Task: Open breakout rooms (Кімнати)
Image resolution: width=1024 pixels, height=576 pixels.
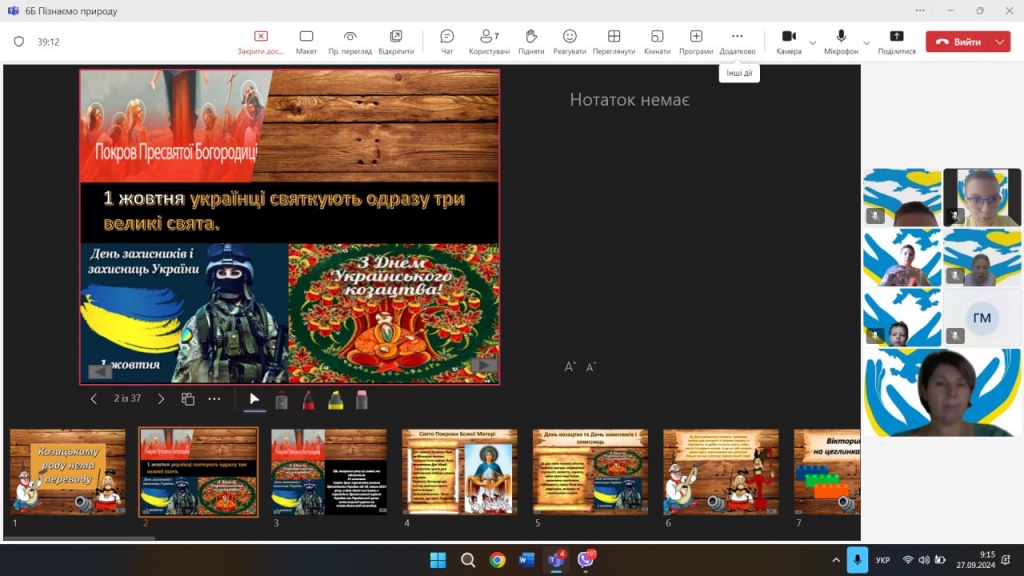Action: point(657,41)
